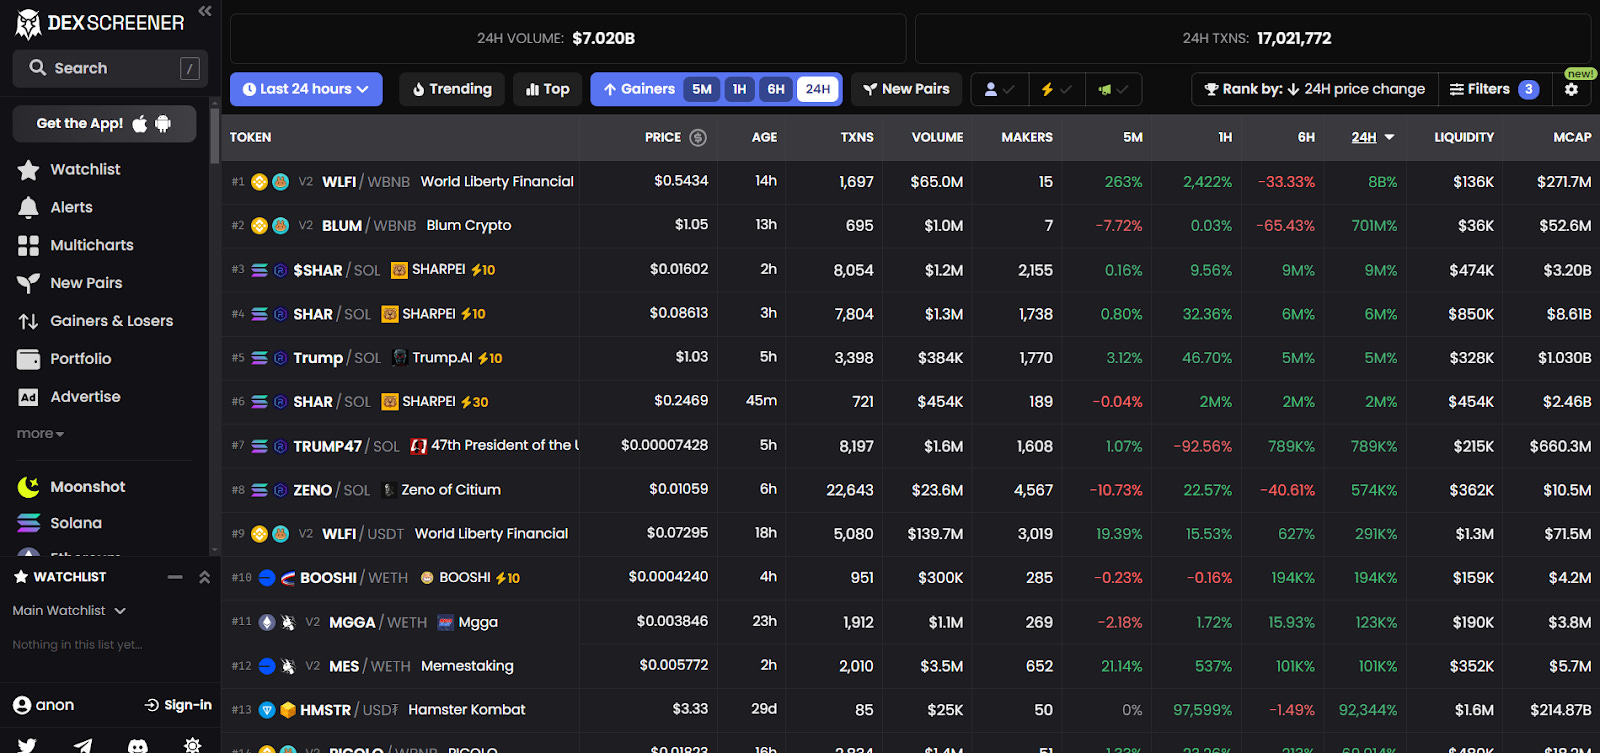Open the Discord icon at sidebar bottom
This screenshot has height=753, width=1600.
point(138,745)
